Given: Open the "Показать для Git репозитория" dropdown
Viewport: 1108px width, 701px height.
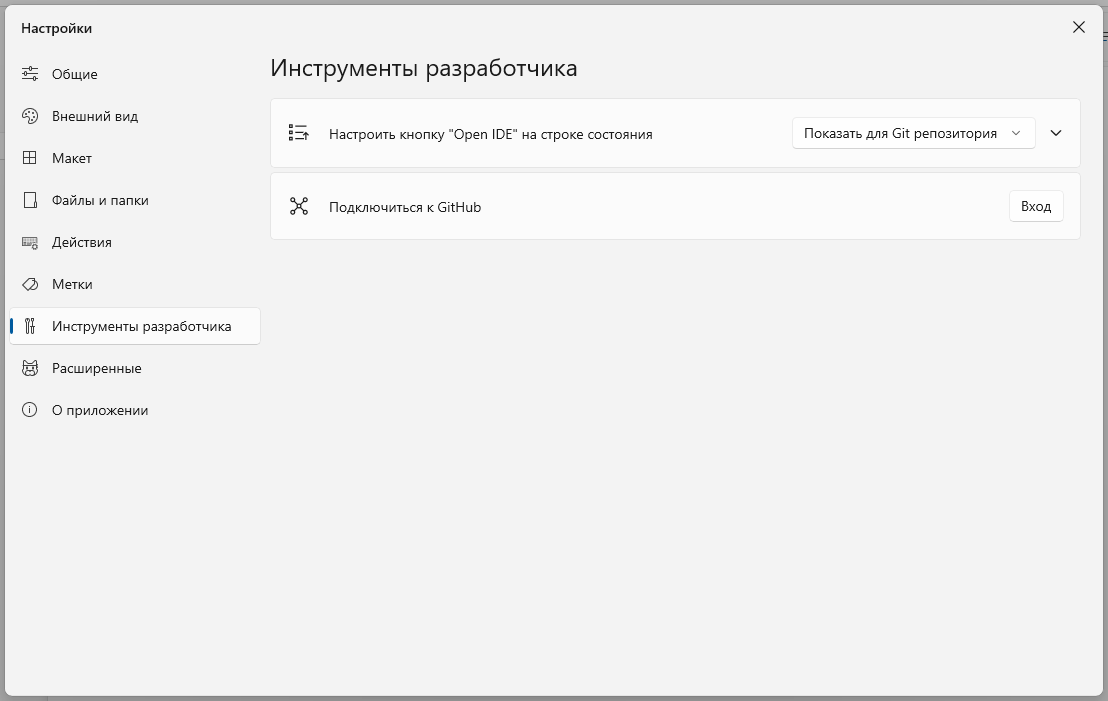Looking at the screenshot, I should click(913, 134).
